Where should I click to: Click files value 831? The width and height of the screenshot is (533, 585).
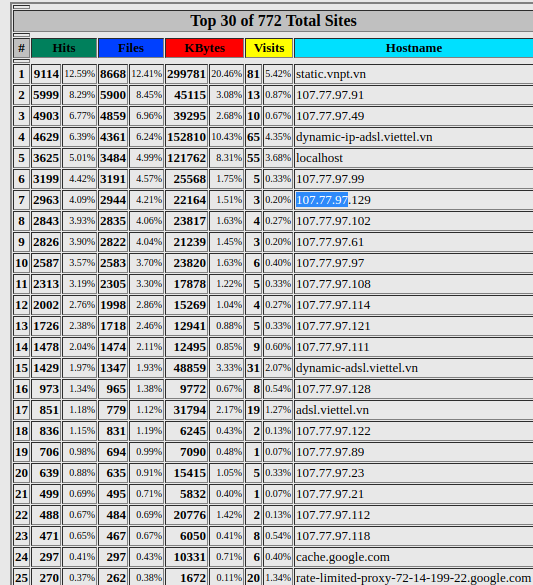click(116, 431)
